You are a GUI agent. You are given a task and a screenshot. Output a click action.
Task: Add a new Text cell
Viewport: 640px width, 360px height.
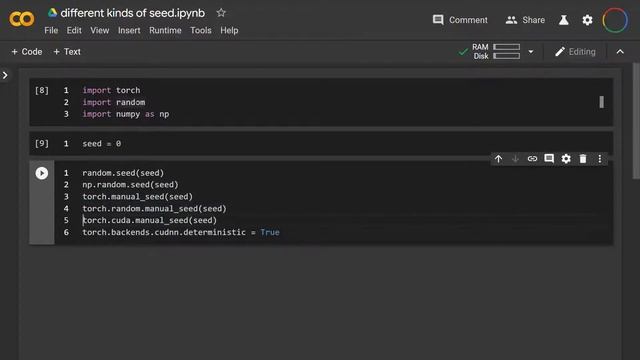click(67, 51)
